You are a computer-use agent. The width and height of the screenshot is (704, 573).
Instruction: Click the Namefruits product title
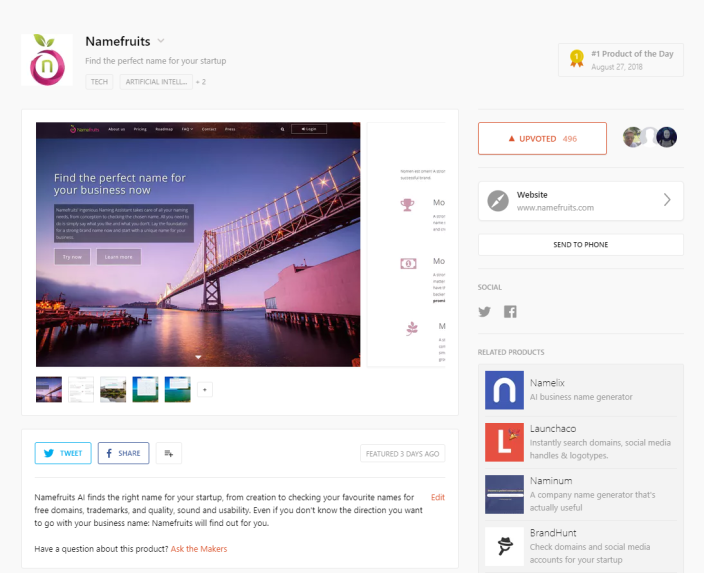118,41
